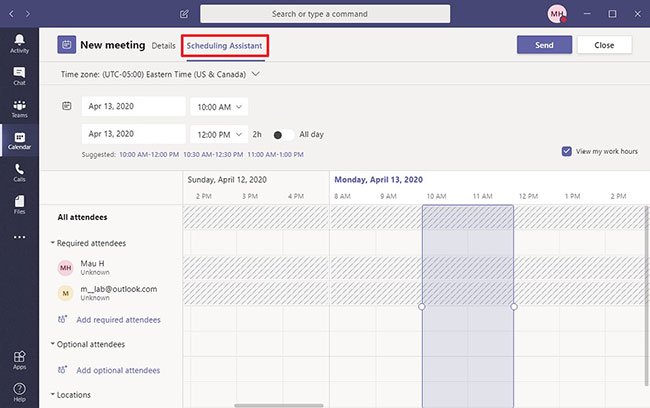The width and height of the screenshot is (650, 408).
Task: Click the New meeting calendar icon
Action: 67,45
